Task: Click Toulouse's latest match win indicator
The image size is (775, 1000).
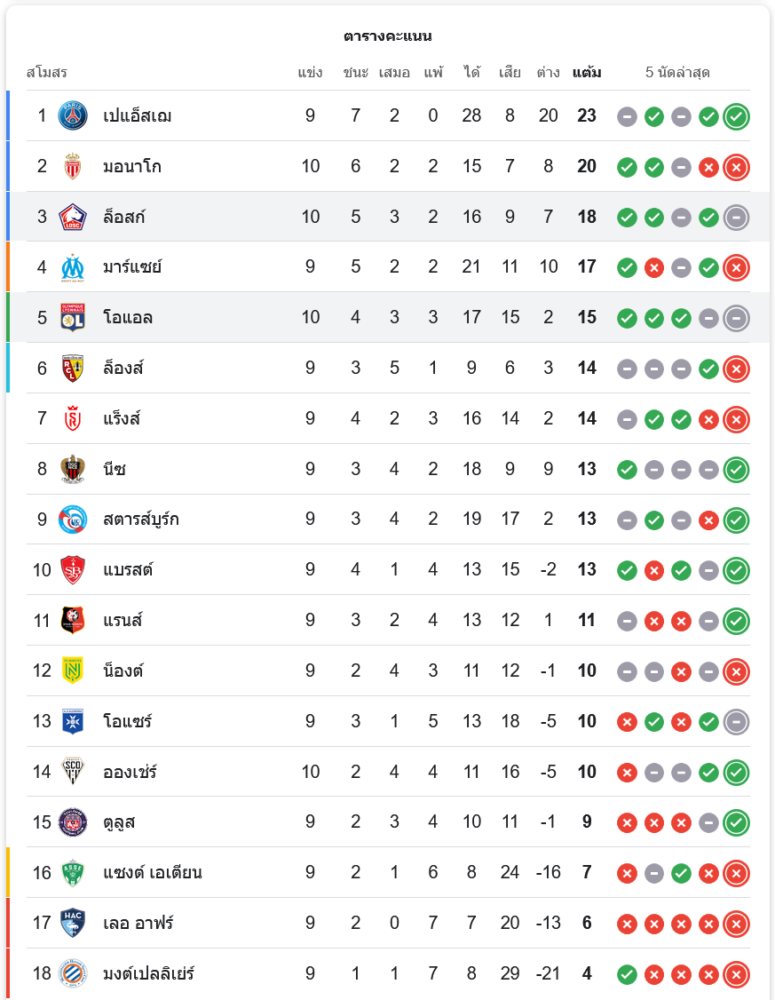Action: click(736, 823)
